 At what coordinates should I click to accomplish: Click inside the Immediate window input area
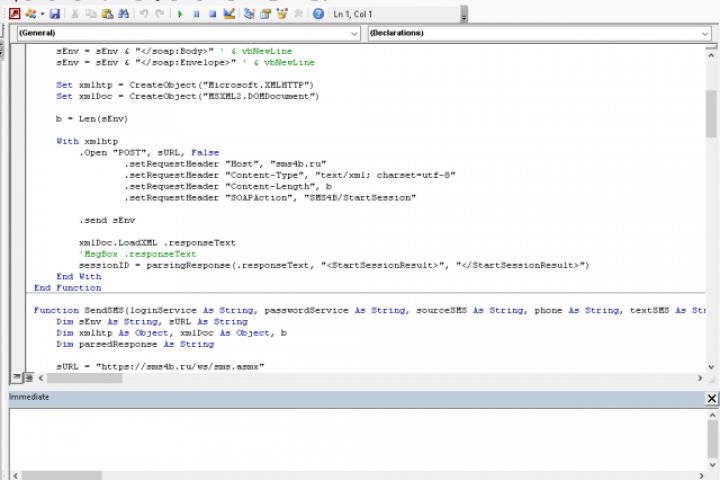click(358, 439)
